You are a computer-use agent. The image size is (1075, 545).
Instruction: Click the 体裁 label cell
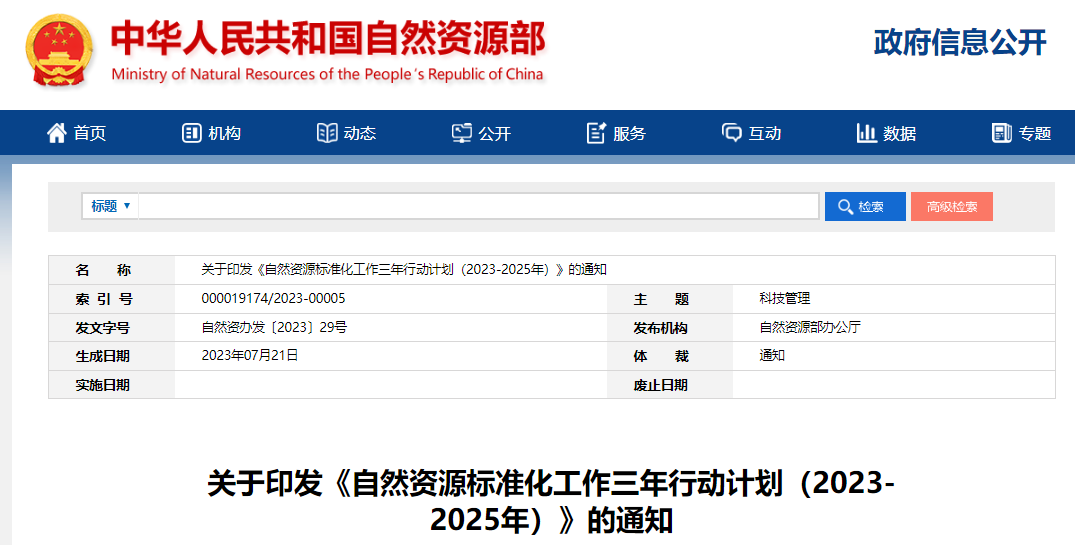coord(670,356)
